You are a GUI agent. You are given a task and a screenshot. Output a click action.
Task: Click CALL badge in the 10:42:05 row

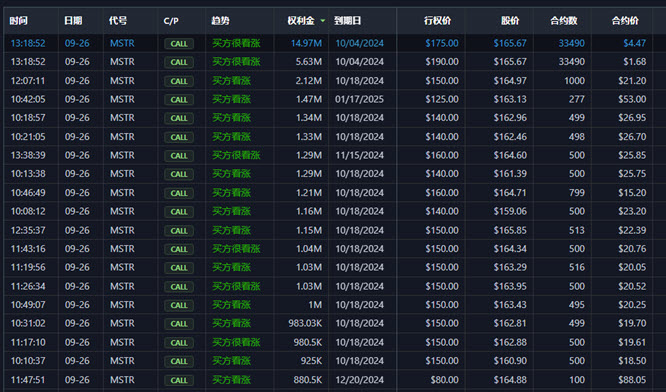coord(179,100)
